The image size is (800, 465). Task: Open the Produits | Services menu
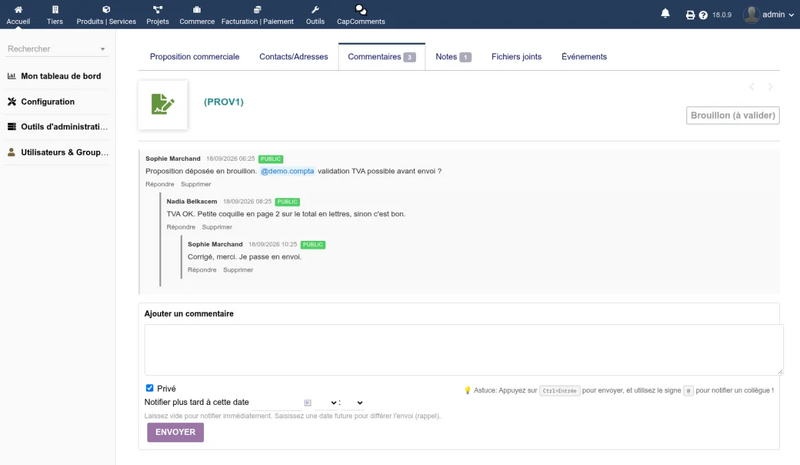(106, 15)
